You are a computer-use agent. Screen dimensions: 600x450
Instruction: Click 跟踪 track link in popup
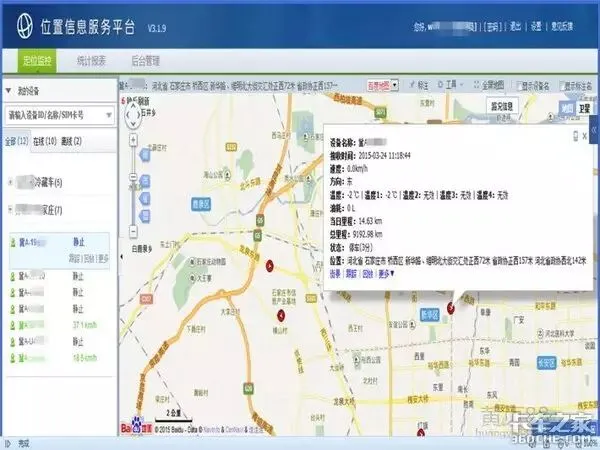(x=351, y=274)
